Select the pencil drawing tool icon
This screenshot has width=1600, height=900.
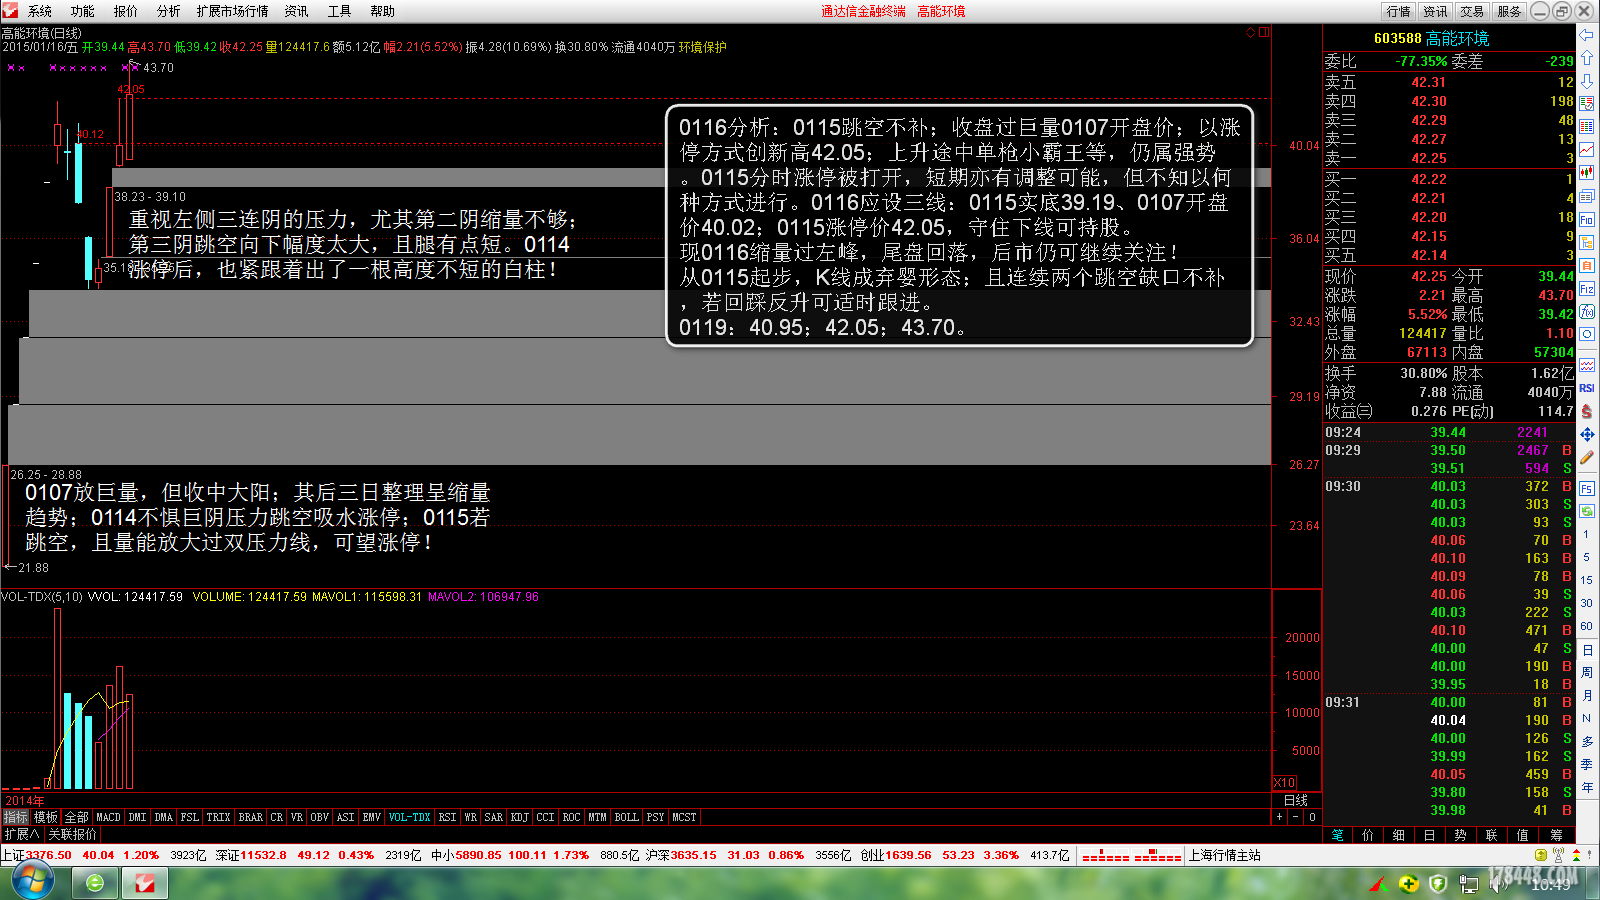click(x=1587, y=457)
